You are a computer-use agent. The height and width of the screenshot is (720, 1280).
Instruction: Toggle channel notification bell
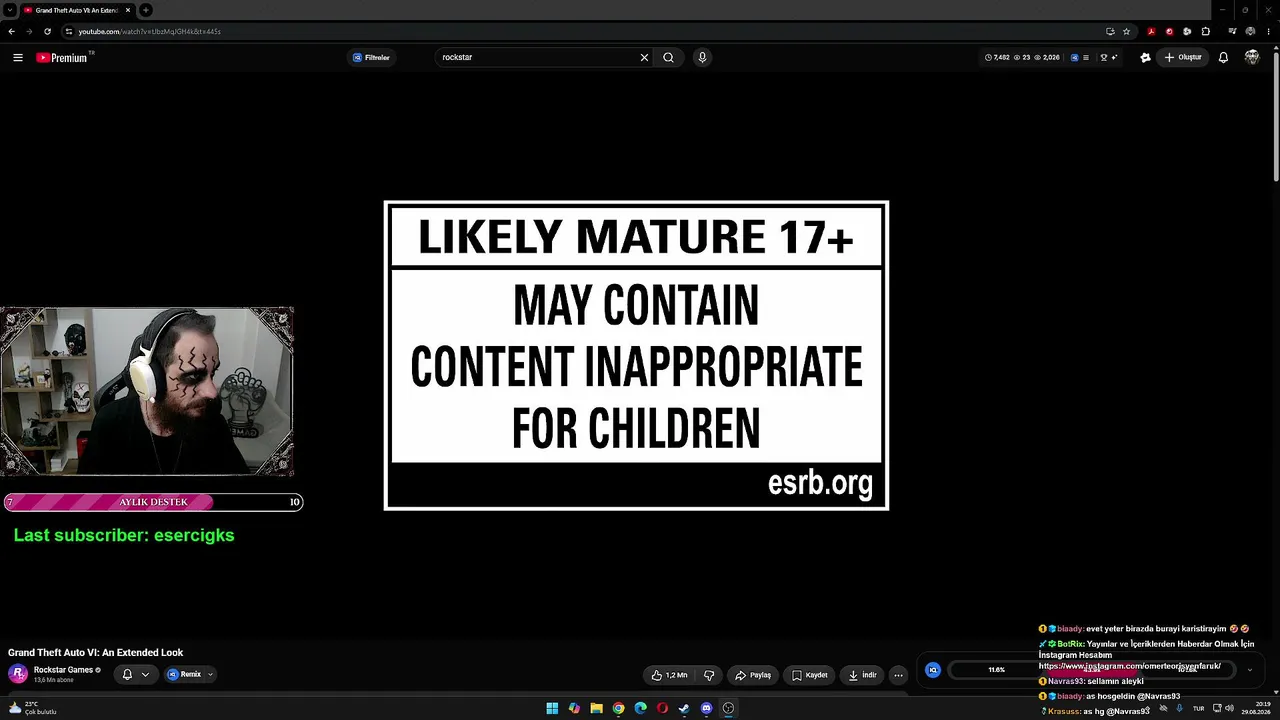[127, 674]
